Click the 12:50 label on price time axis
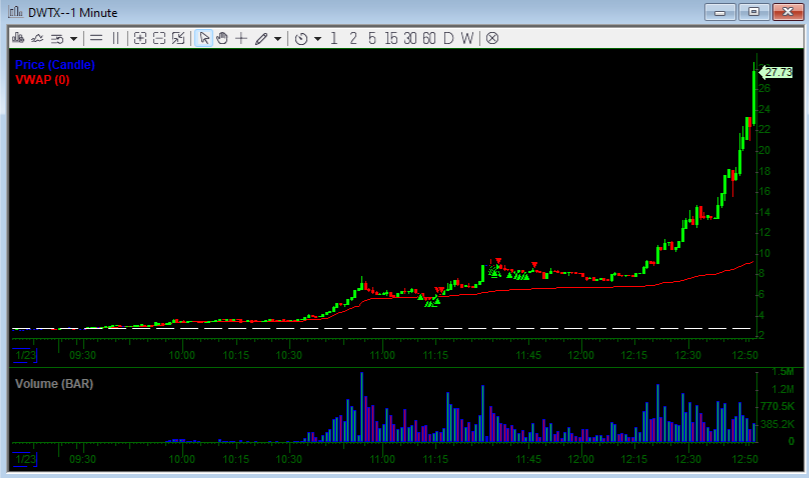Screen dimensions: 809x478 tap(745, 355)
